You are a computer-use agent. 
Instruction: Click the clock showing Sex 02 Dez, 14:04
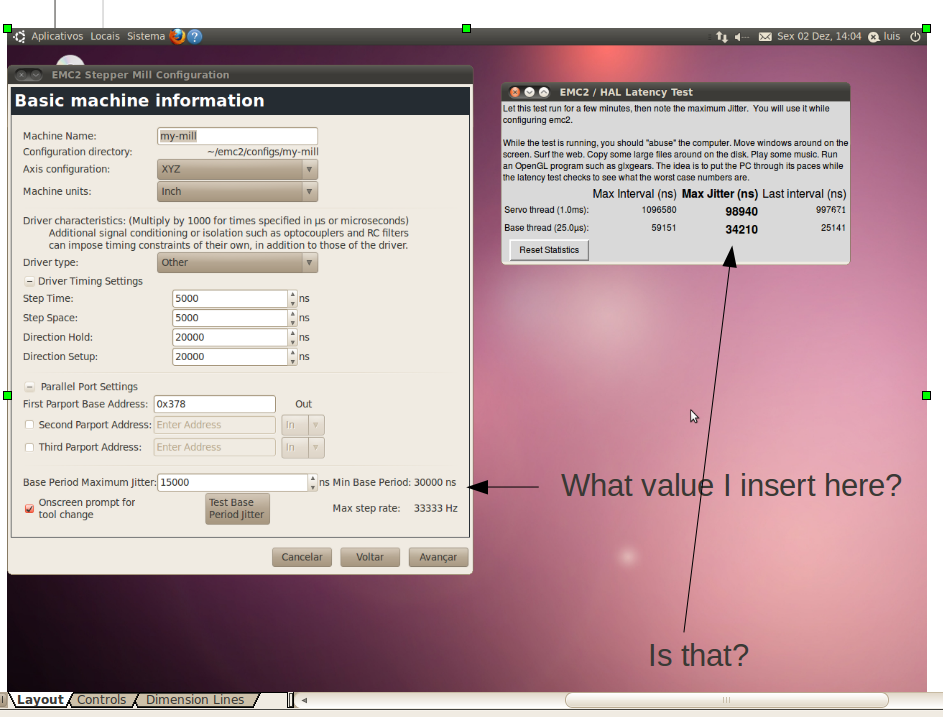coord(819,36)
